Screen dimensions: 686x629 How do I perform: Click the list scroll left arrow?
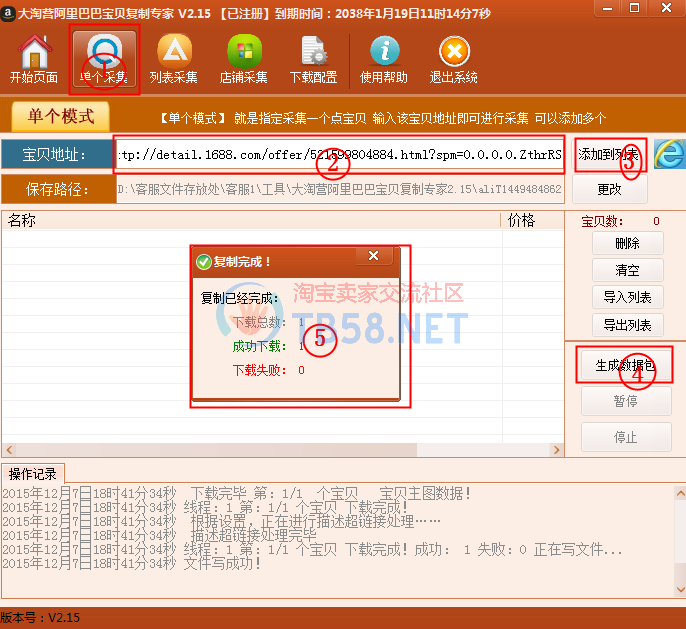(x=9, y=450)
